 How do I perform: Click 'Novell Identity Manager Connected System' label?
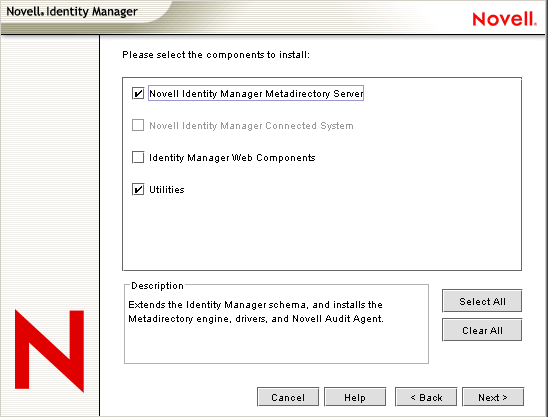tap(251, 125)
